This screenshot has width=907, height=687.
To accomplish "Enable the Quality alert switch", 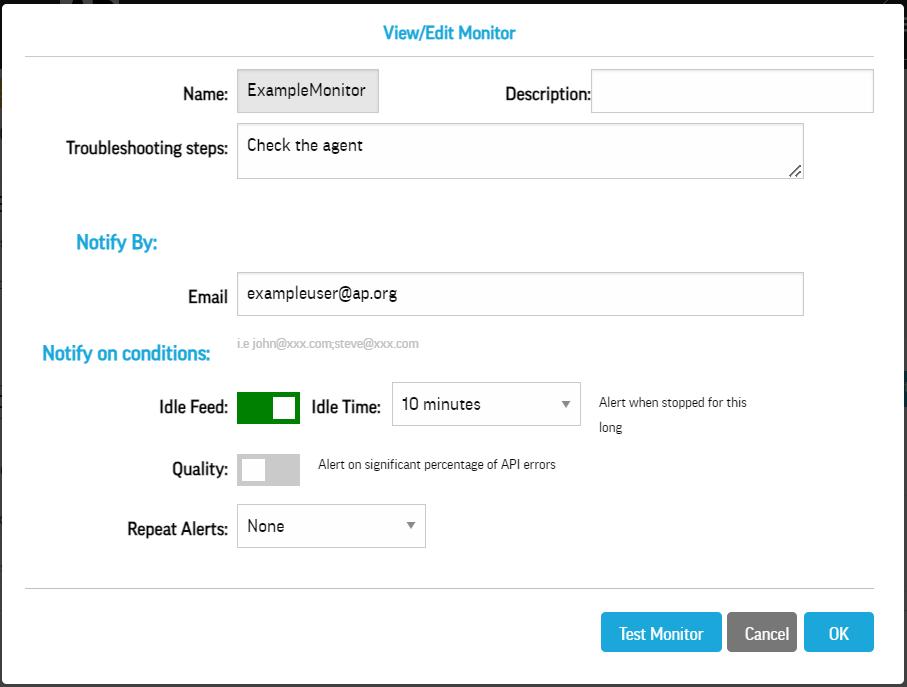I will click(268, 470).
